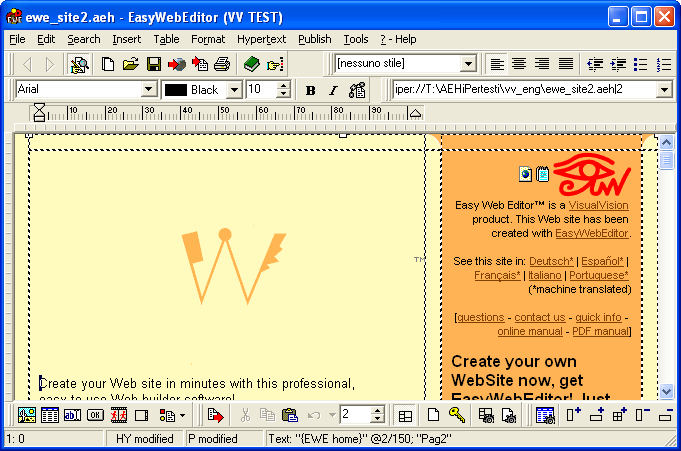Click the Deutsch* language link

point(551,261)
